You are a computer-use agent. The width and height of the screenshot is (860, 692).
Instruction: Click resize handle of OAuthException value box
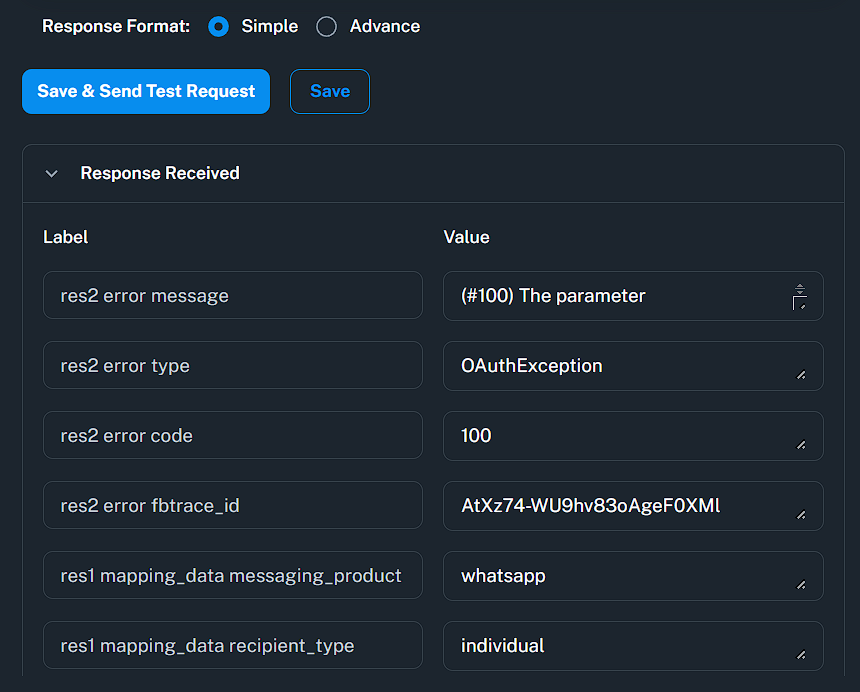click(801, 375)
